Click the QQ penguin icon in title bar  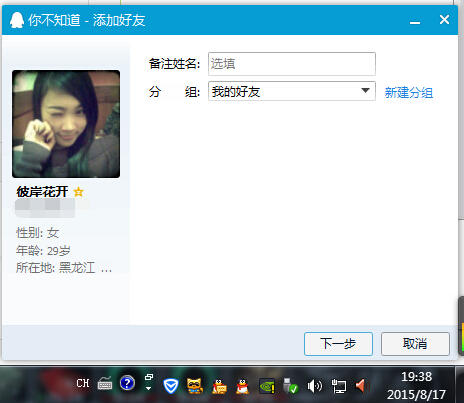coord(16,20)
